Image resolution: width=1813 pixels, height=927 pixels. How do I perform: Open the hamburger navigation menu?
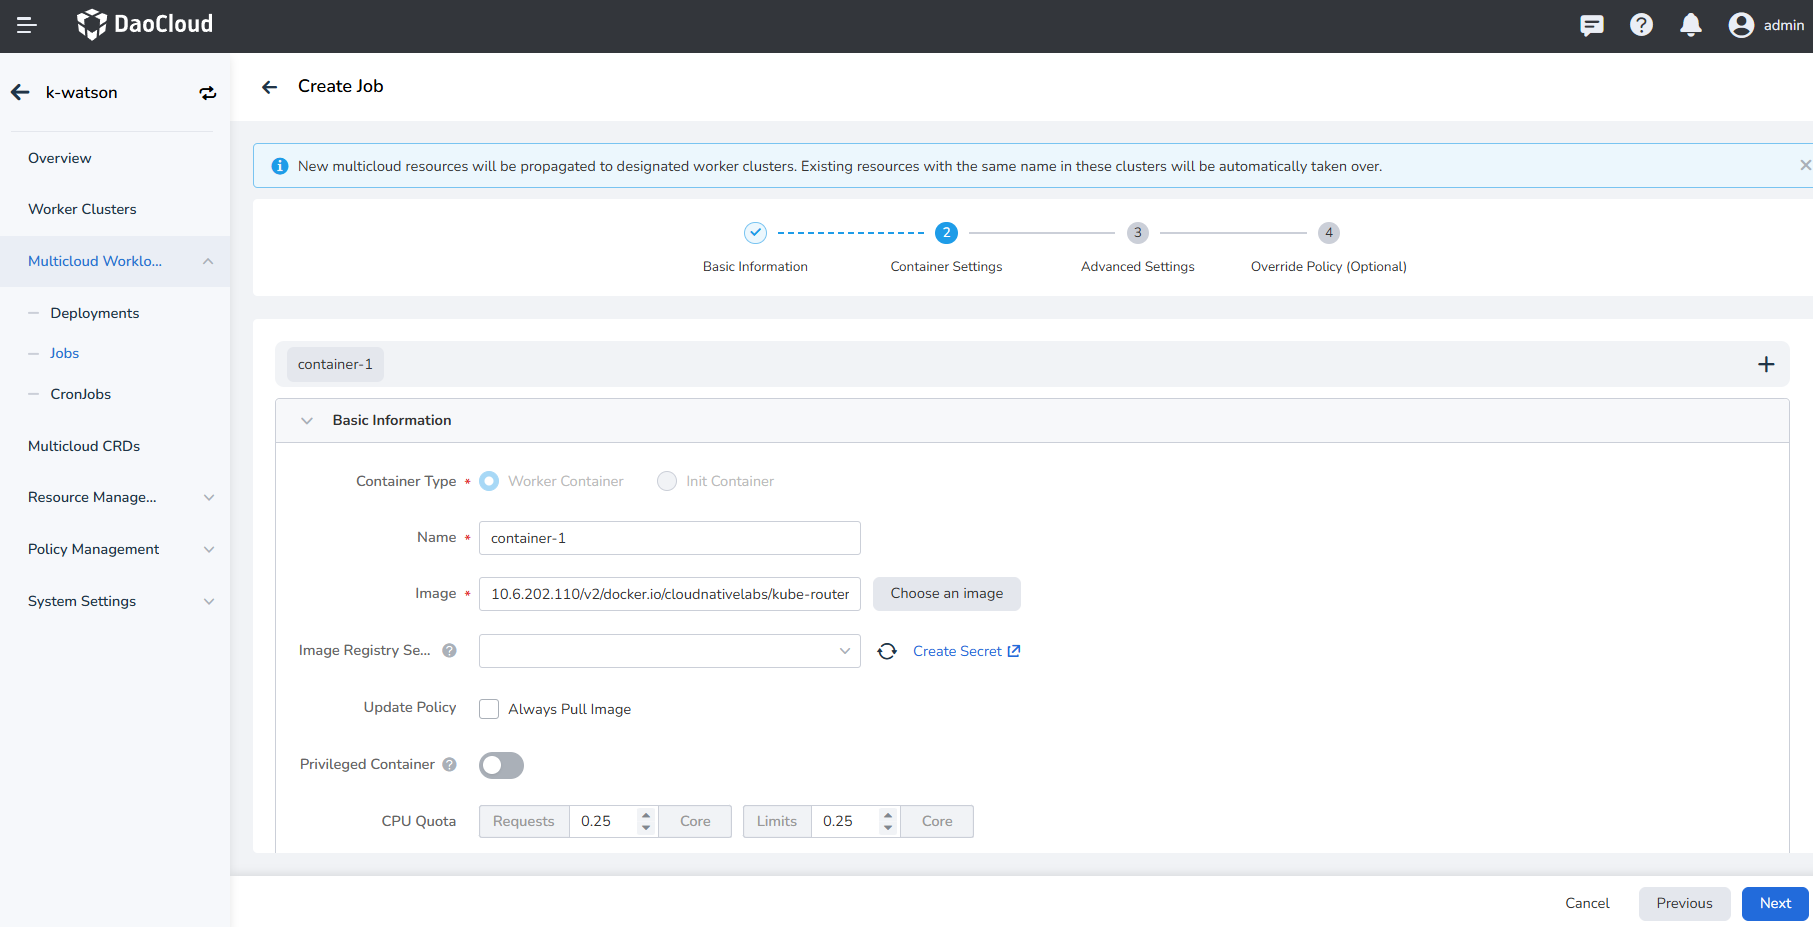pos(27,25)
